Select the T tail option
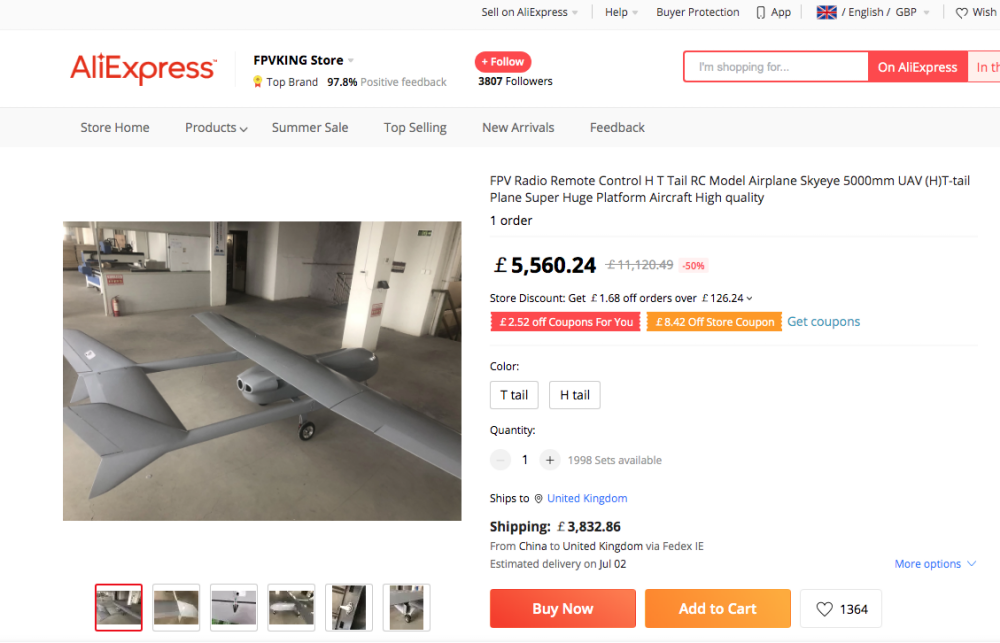The height and width of the screenshot is (643, 1000). tap(514, 395)
